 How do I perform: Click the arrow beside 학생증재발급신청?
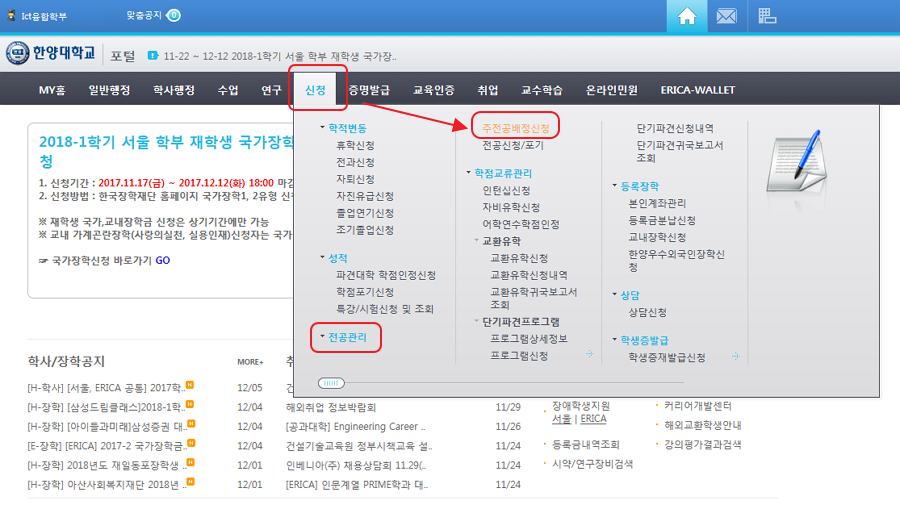(735, 357)
